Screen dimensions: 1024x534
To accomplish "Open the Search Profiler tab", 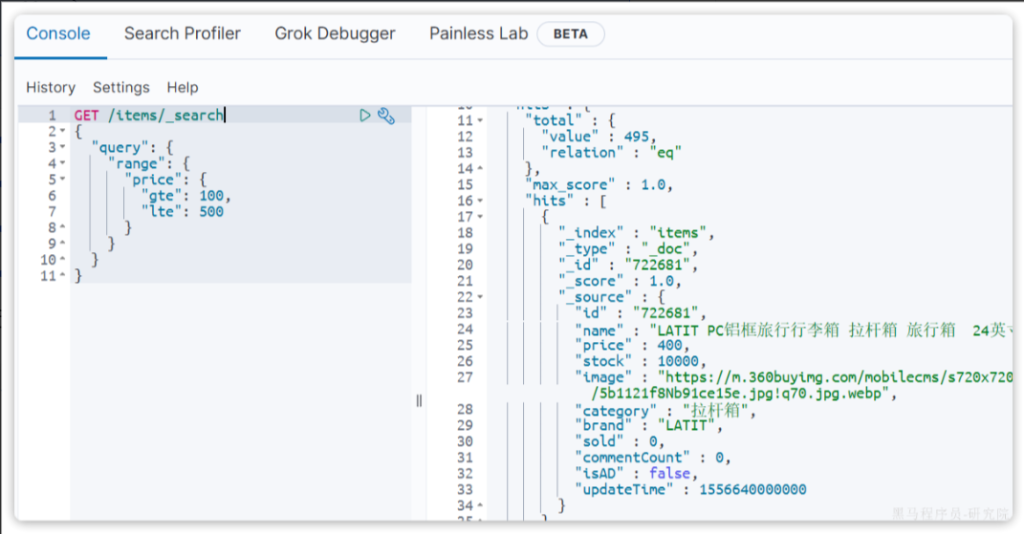I will pyautogui.click(x=182, y=33).
